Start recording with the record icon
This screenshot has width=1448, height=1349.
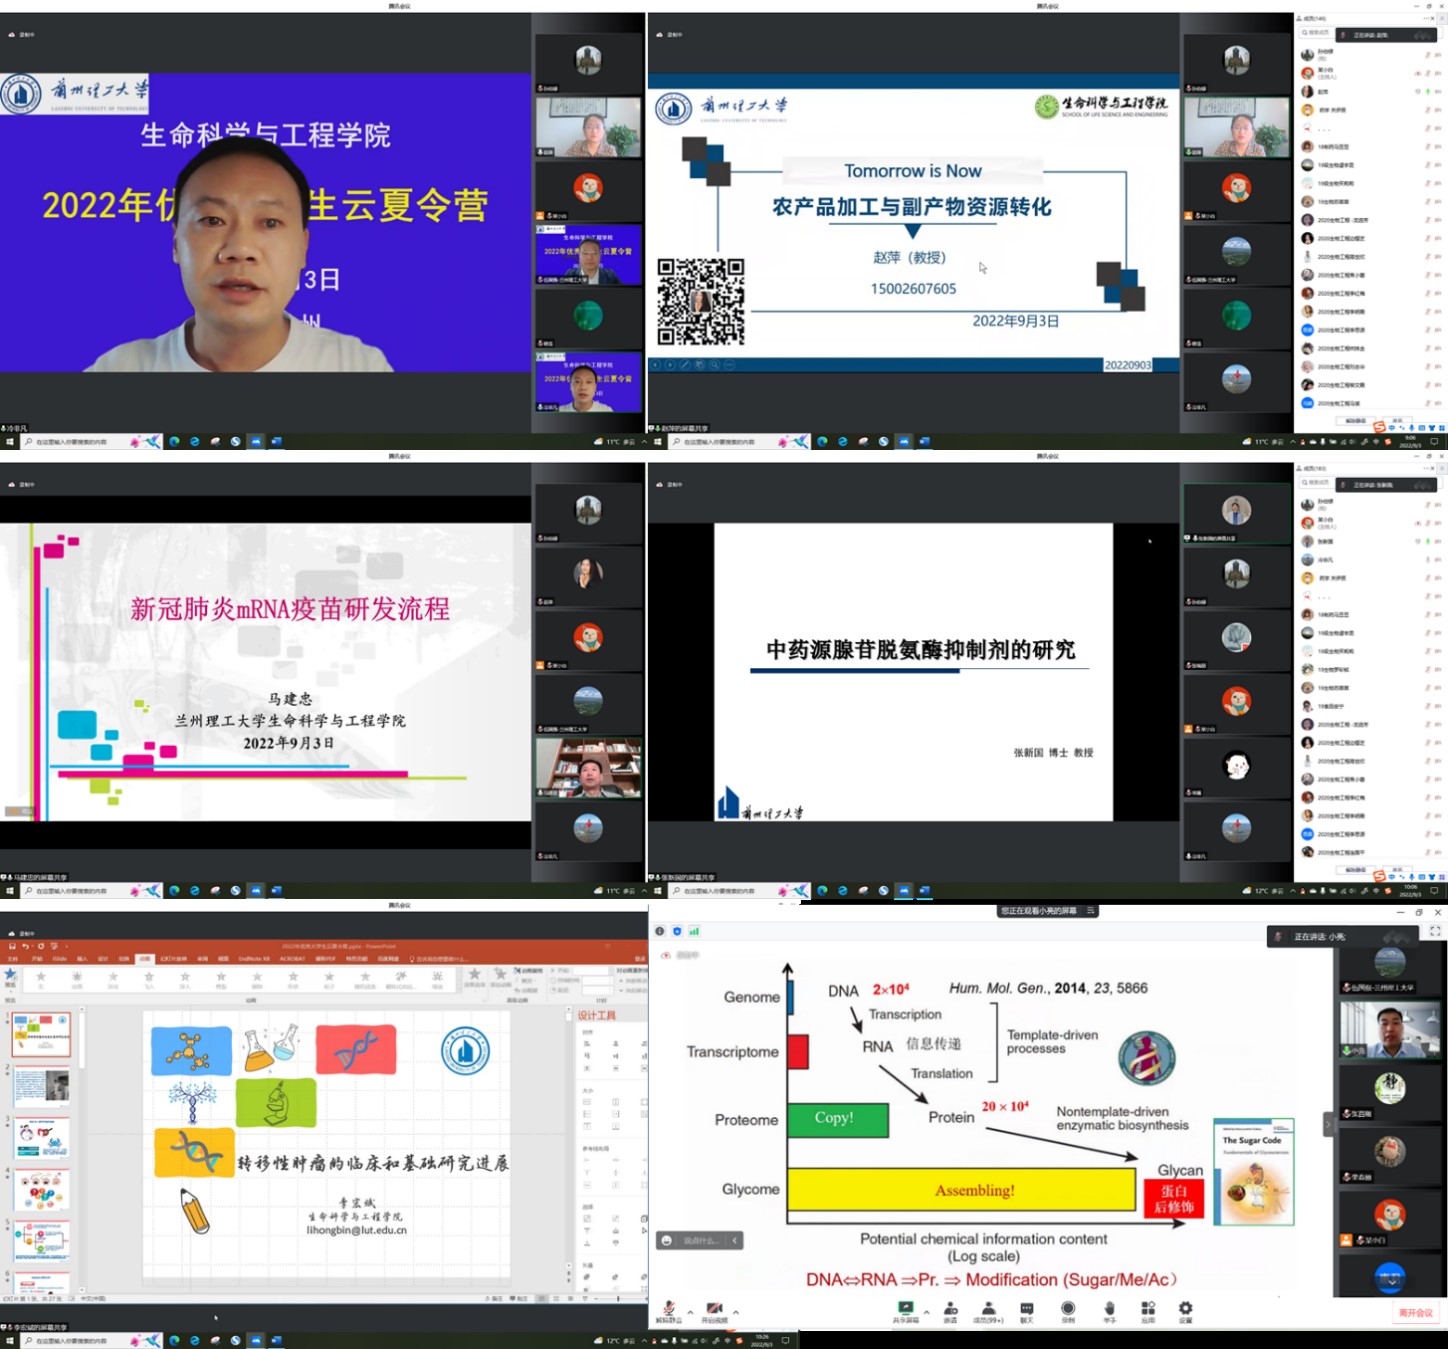coord(1068,1309)
